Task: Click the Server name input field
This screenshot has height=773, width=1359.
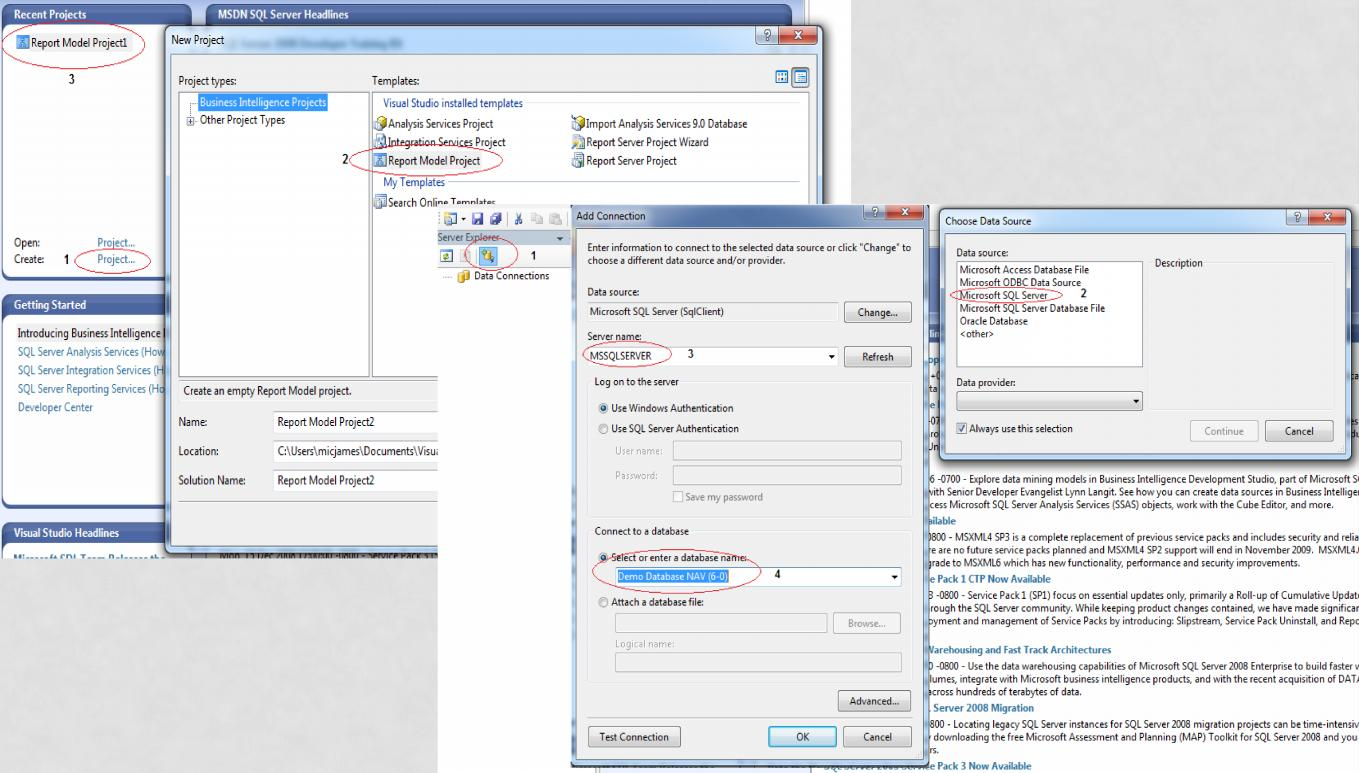Action: click(x=714, y=357)
